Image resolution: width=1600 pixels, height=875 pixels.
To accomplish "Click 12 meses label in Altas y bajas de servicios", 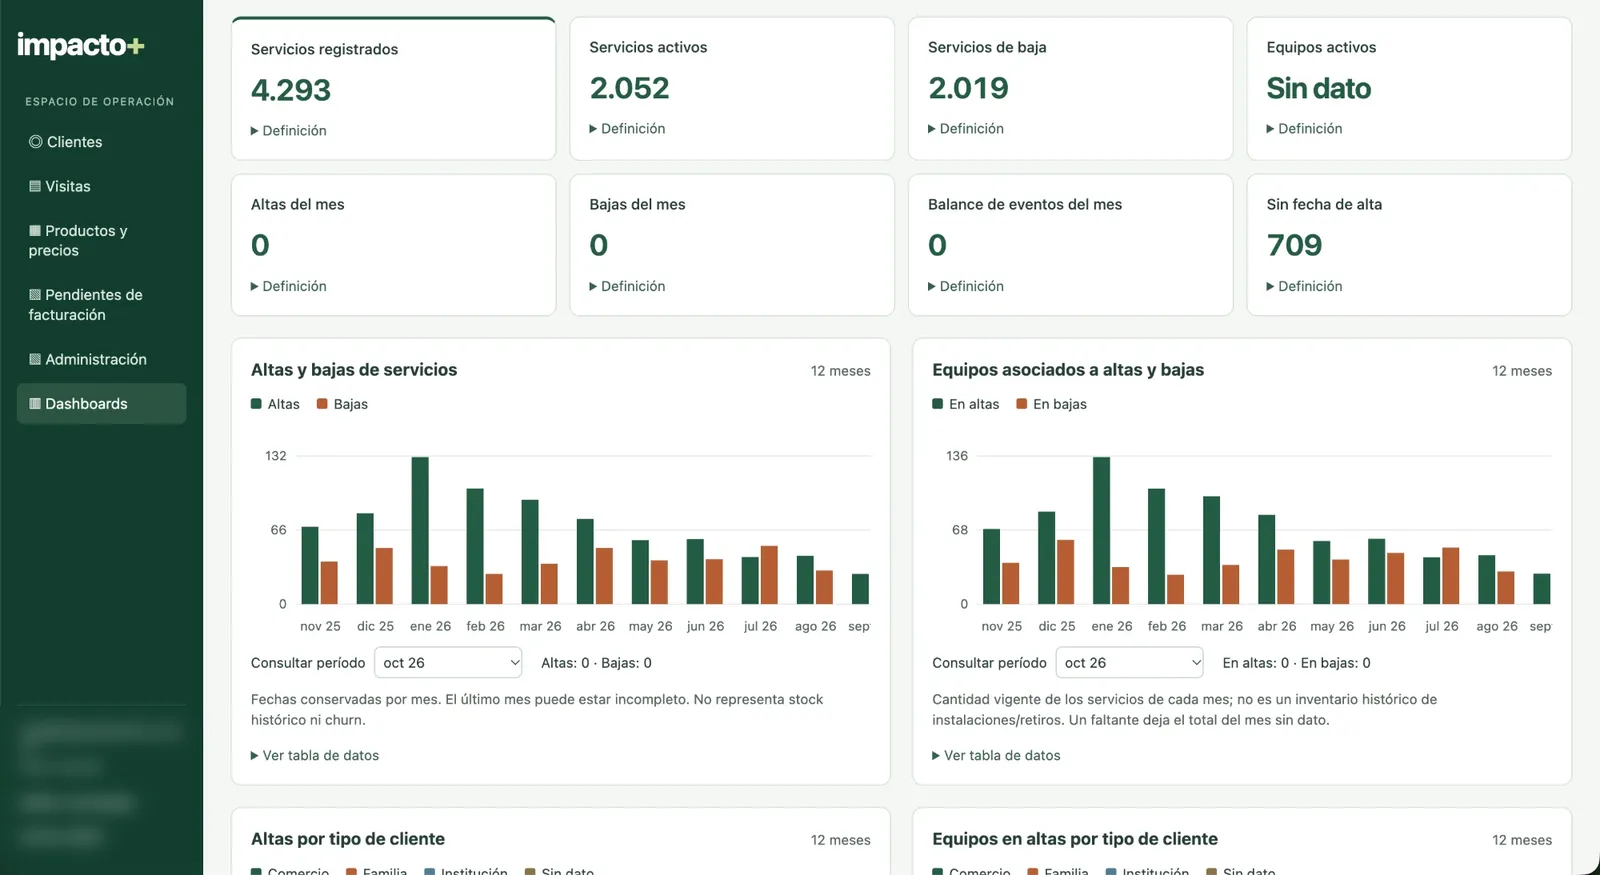I will 841,371.
